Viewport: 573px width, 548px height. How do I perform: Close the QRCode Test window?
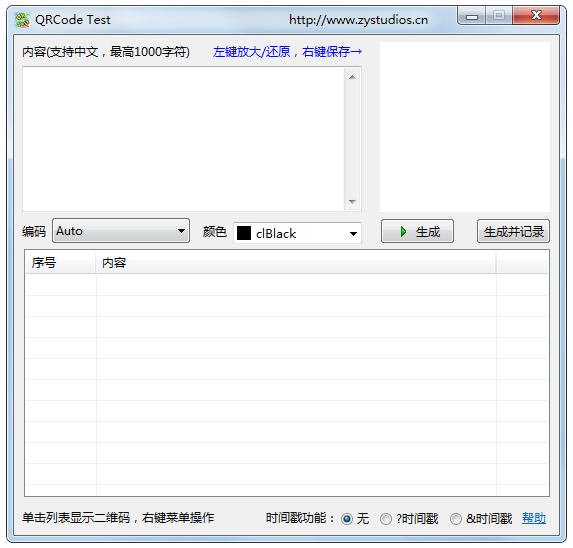click(x=536, y=16)
